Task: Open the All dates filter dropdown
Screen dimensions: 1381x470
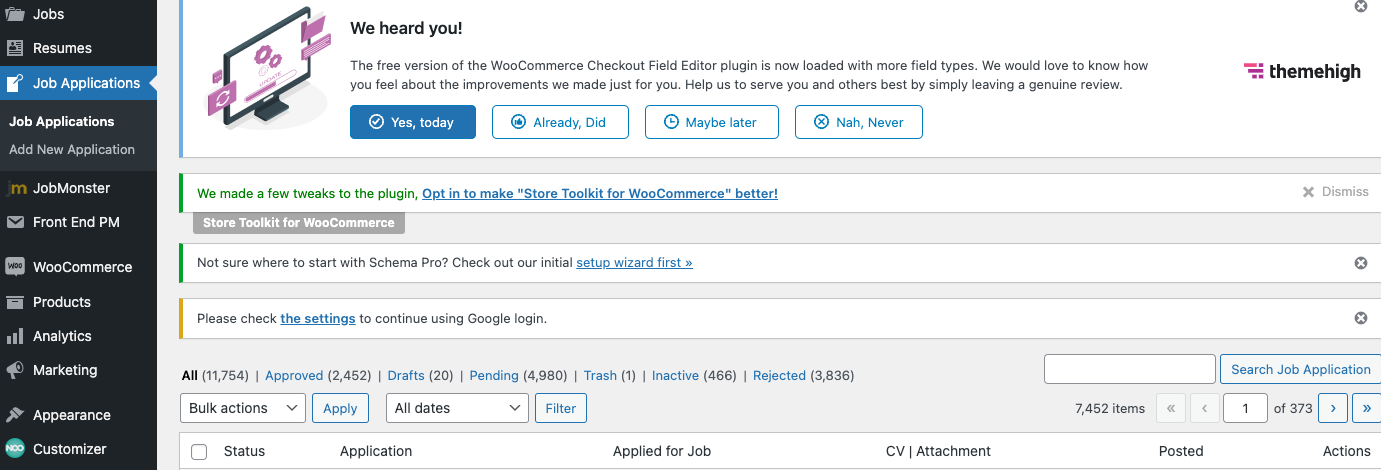Action: tap(457, 408)
